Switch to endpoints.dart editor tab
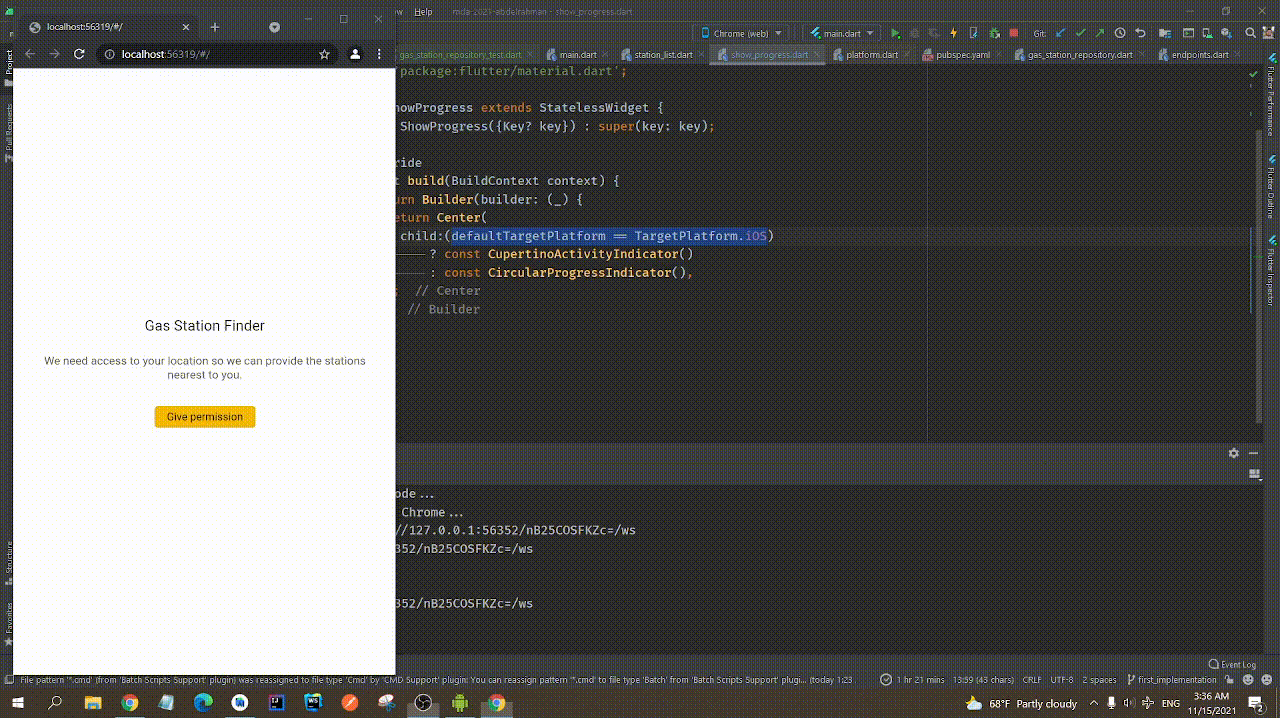1280x718 pixels. (x=1200, y=54)
